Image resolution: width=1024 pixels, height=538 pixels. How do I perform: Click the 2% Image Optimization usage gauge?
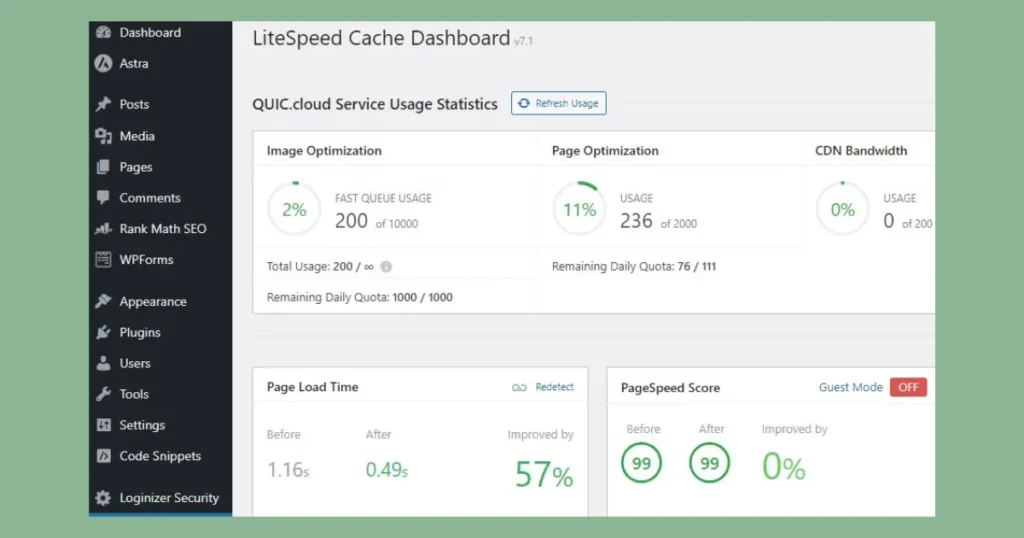coord(294,209)
